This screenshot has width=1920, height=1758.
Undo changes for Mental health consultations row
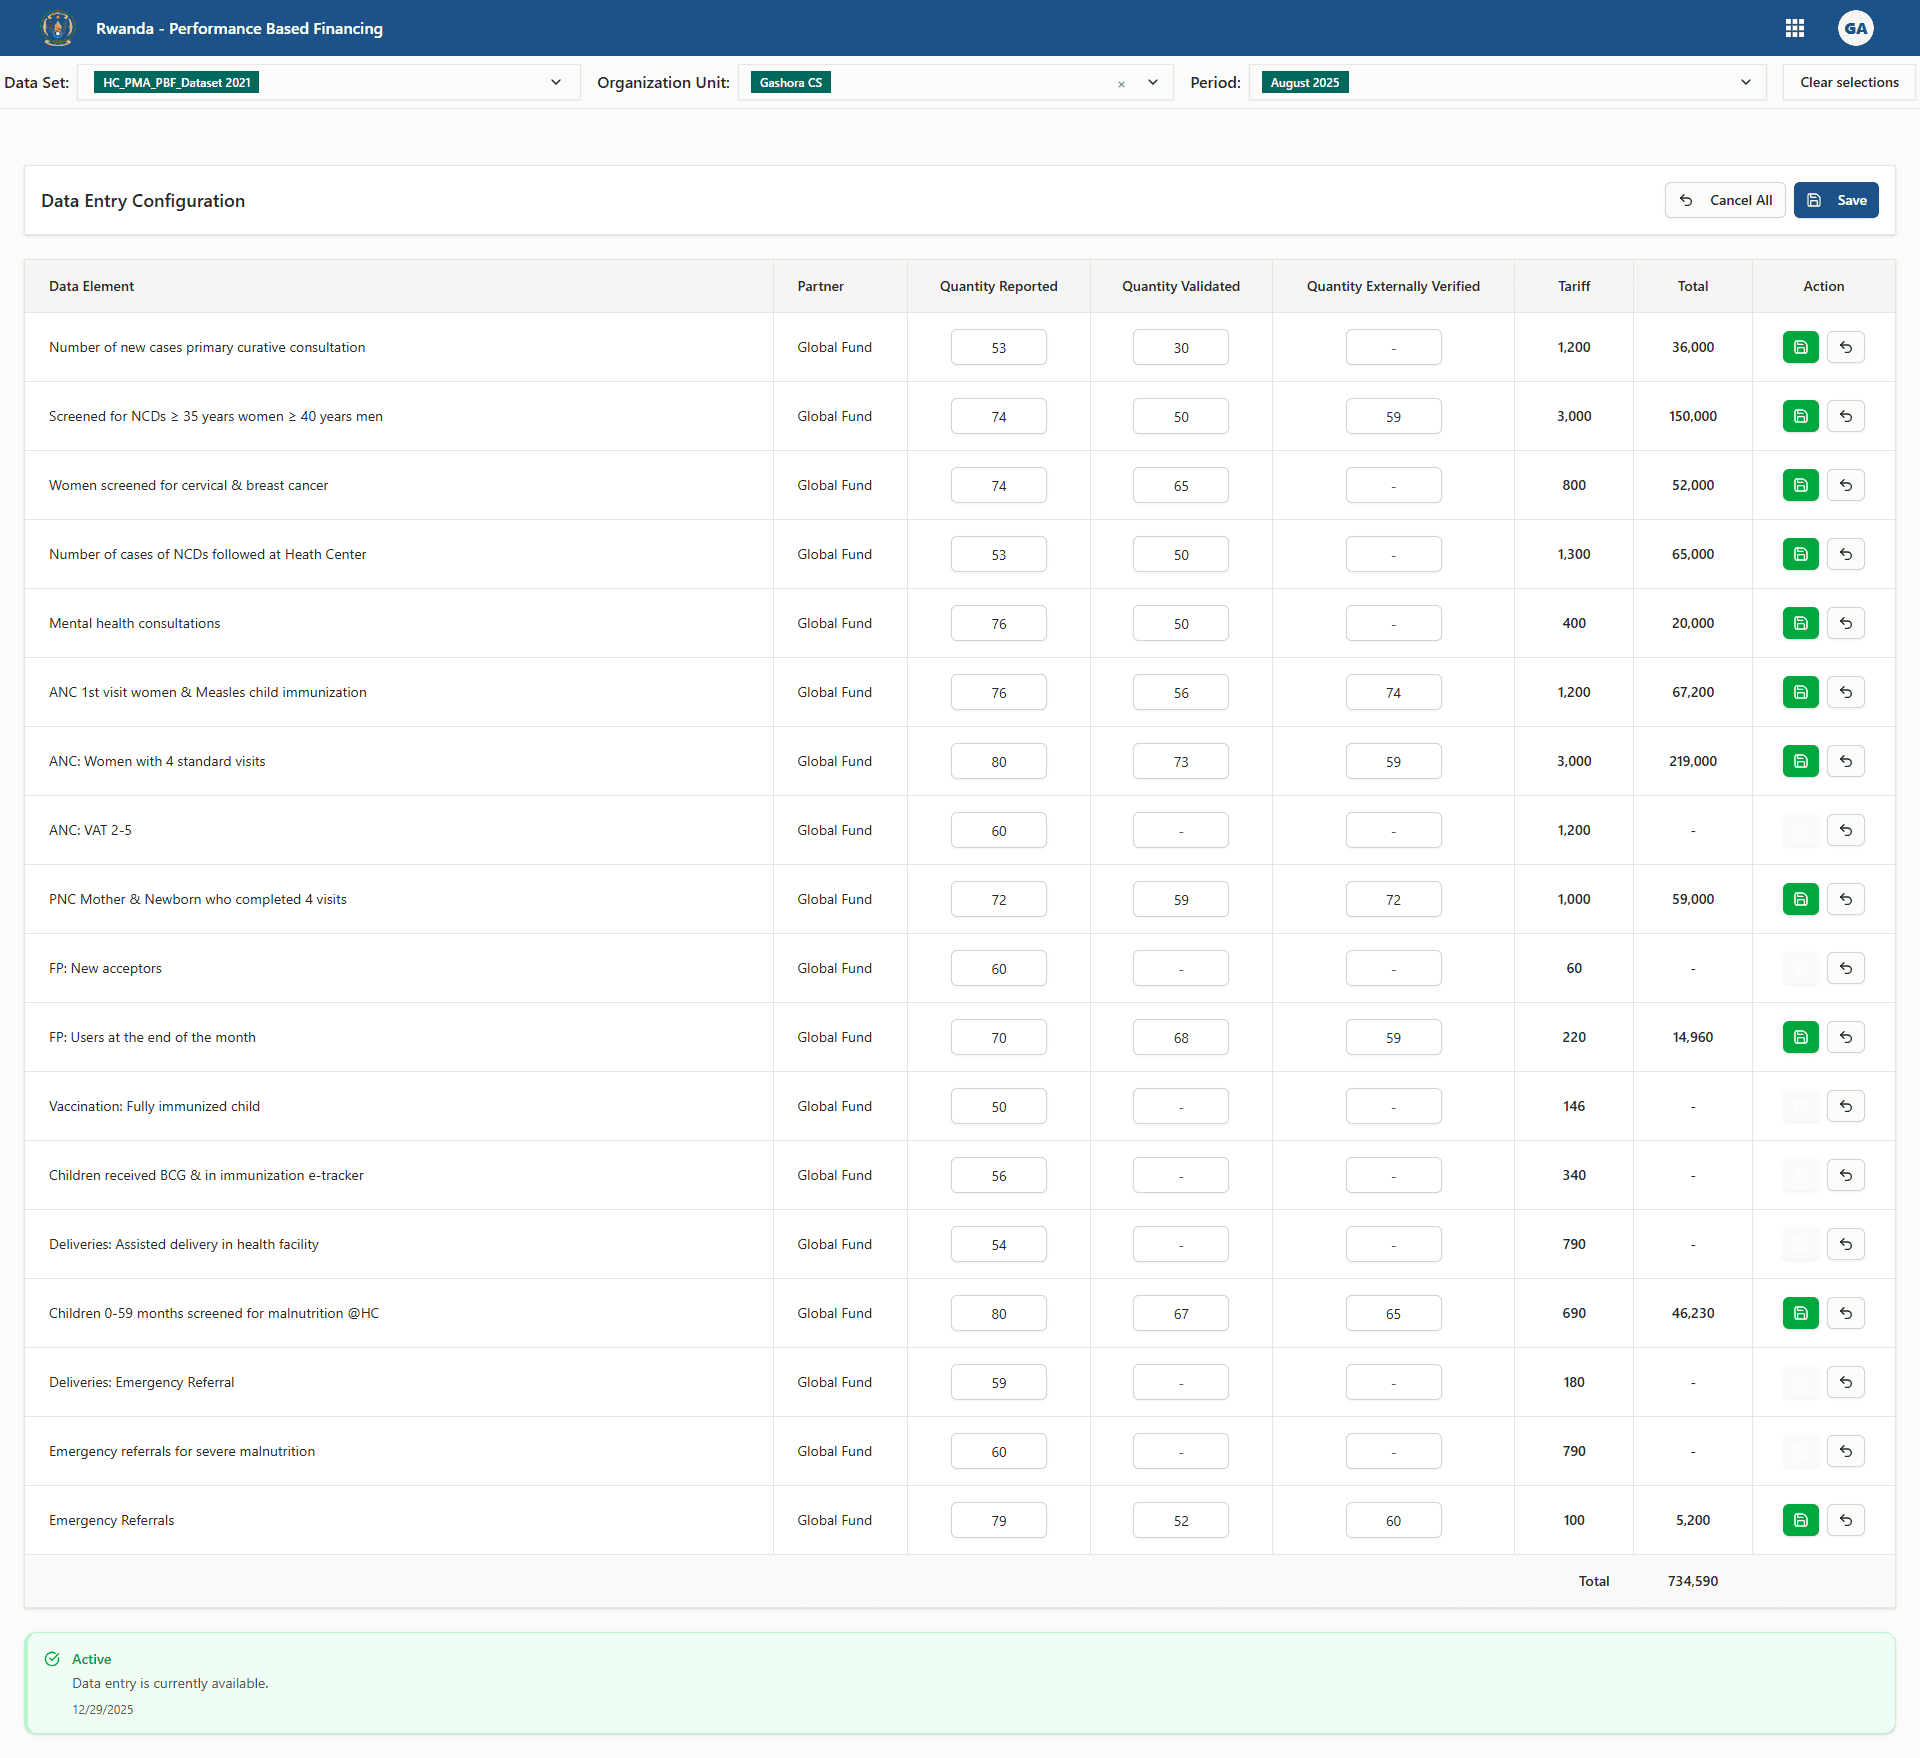pyautogui.click(x=1846, y=623)
